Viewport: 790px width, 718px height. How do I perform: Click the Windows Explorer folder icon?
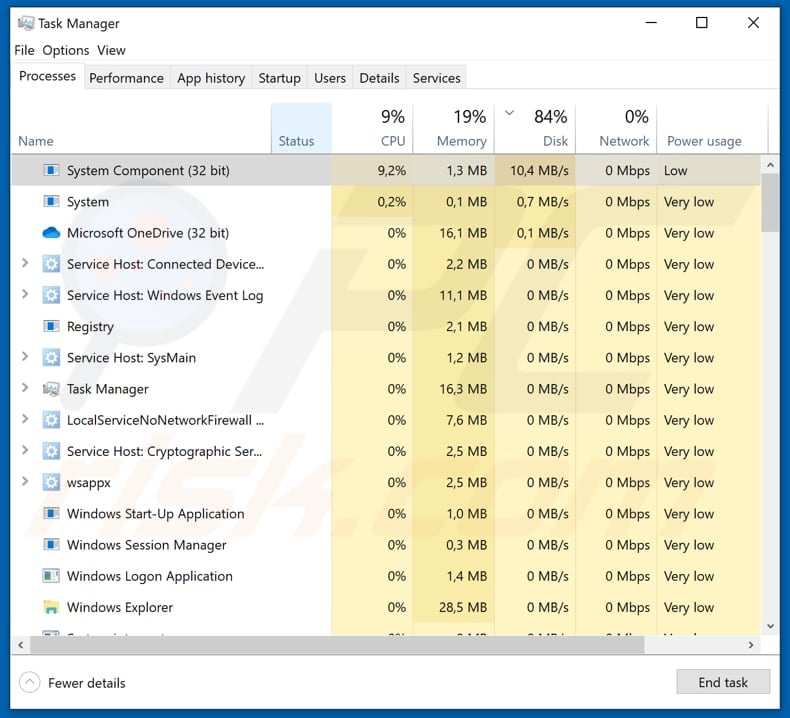pyautogui.click(x=51, y=608)
